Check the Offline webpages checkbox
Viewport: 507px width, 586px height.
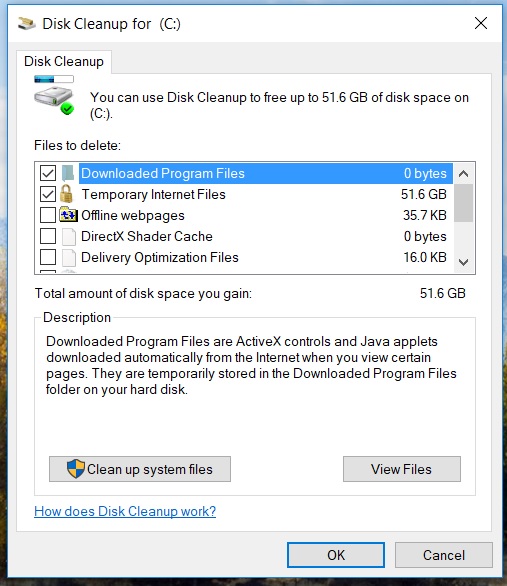(48, 215)
